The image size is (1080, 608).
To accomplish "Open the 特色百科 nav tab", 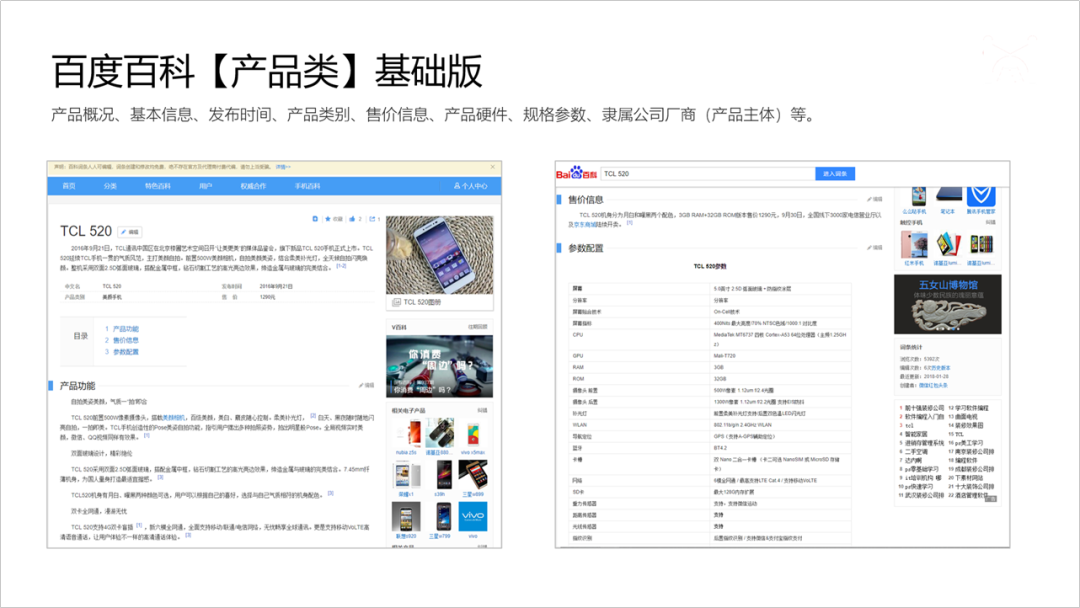I will click(x=158, y=186).
